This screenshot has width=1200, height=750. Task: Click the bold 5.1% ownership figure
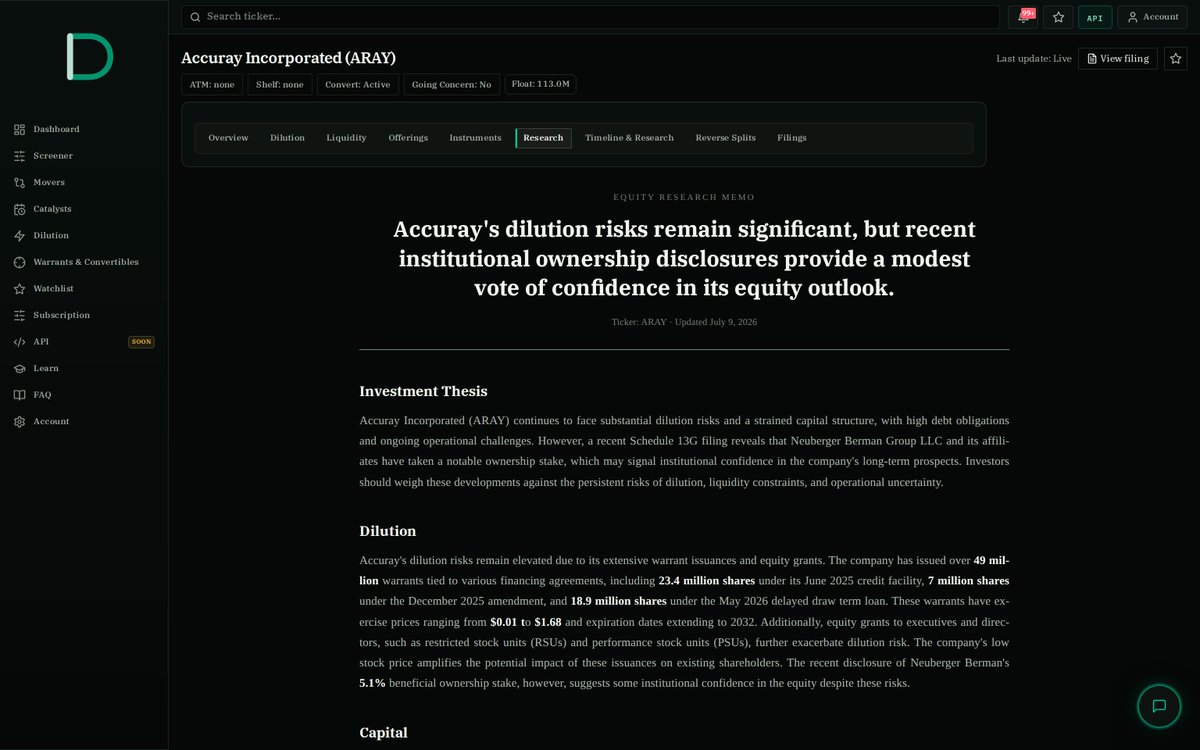[x=372, y=683]
